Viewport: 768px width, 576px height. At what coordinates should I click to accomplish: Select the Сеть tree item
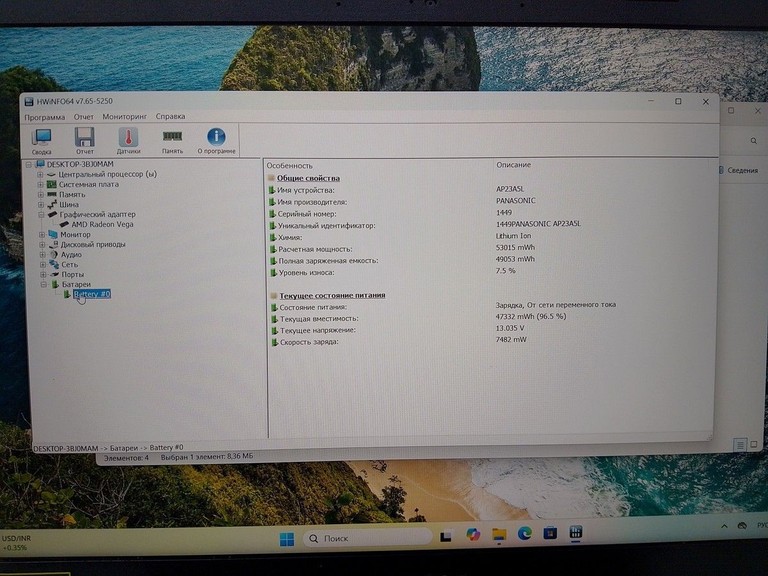[70, 264]
